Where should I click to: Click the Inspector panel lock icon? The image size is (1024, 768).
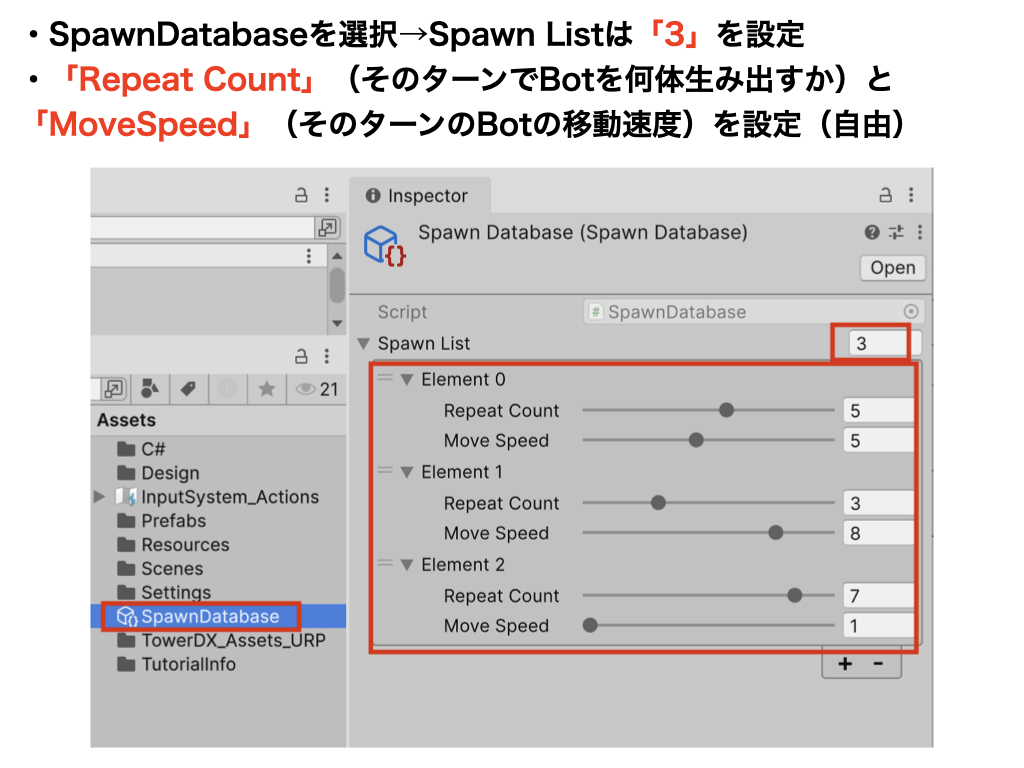pyautogui.click(x=886, y=195)
